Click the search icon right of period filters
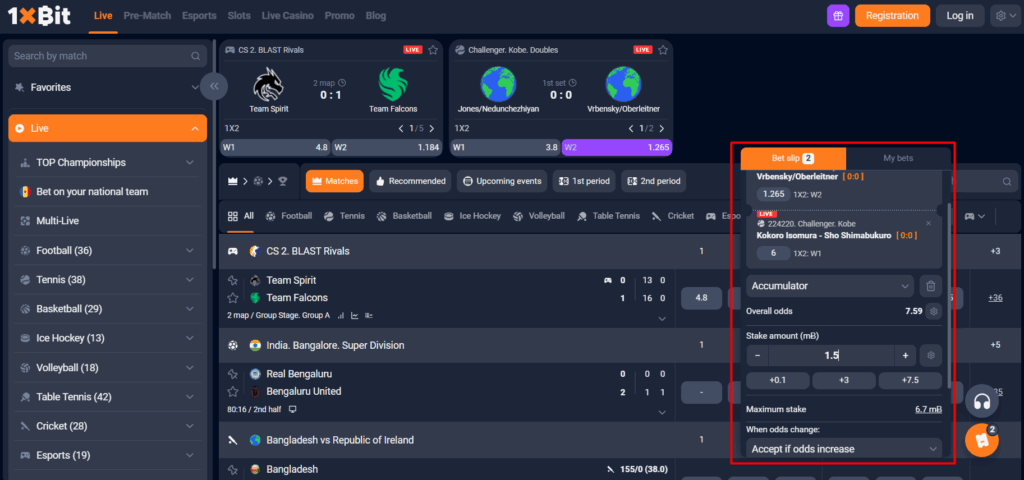The image size is (1024, 480). (x=1006, y=182)
